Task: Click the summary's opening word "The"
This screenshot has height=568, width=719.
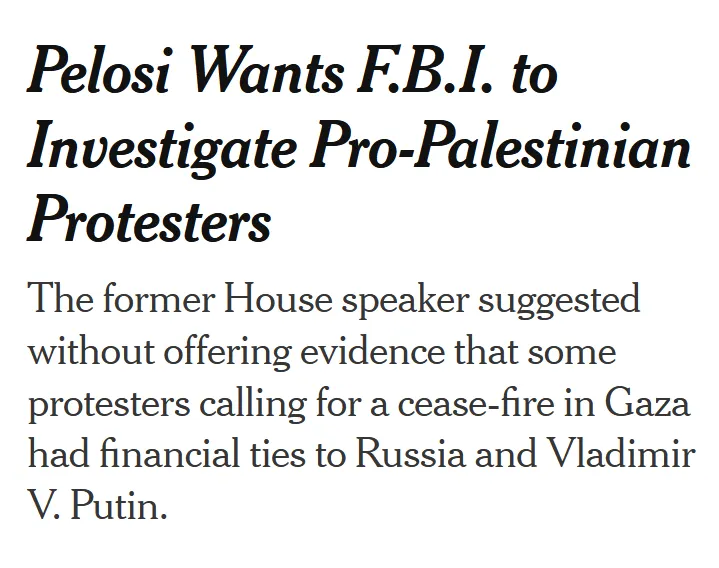Action: click(57, 300)
